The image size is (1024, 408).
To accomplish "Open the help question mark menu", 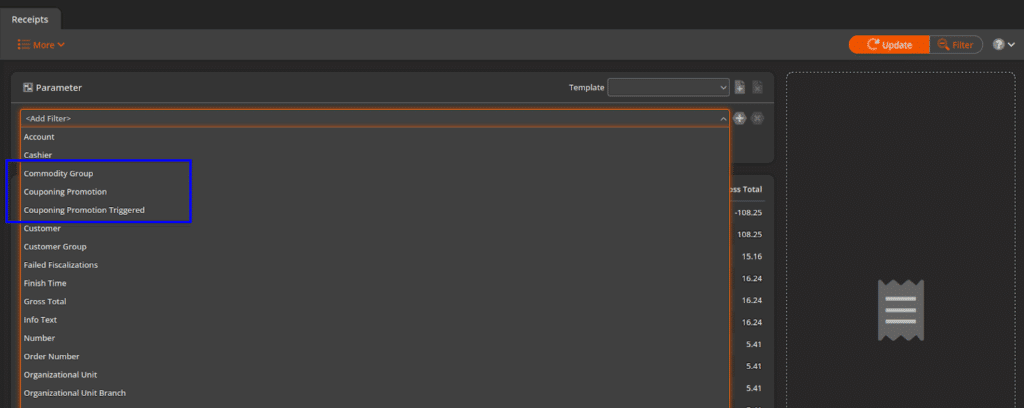I will pos(1003,45).
